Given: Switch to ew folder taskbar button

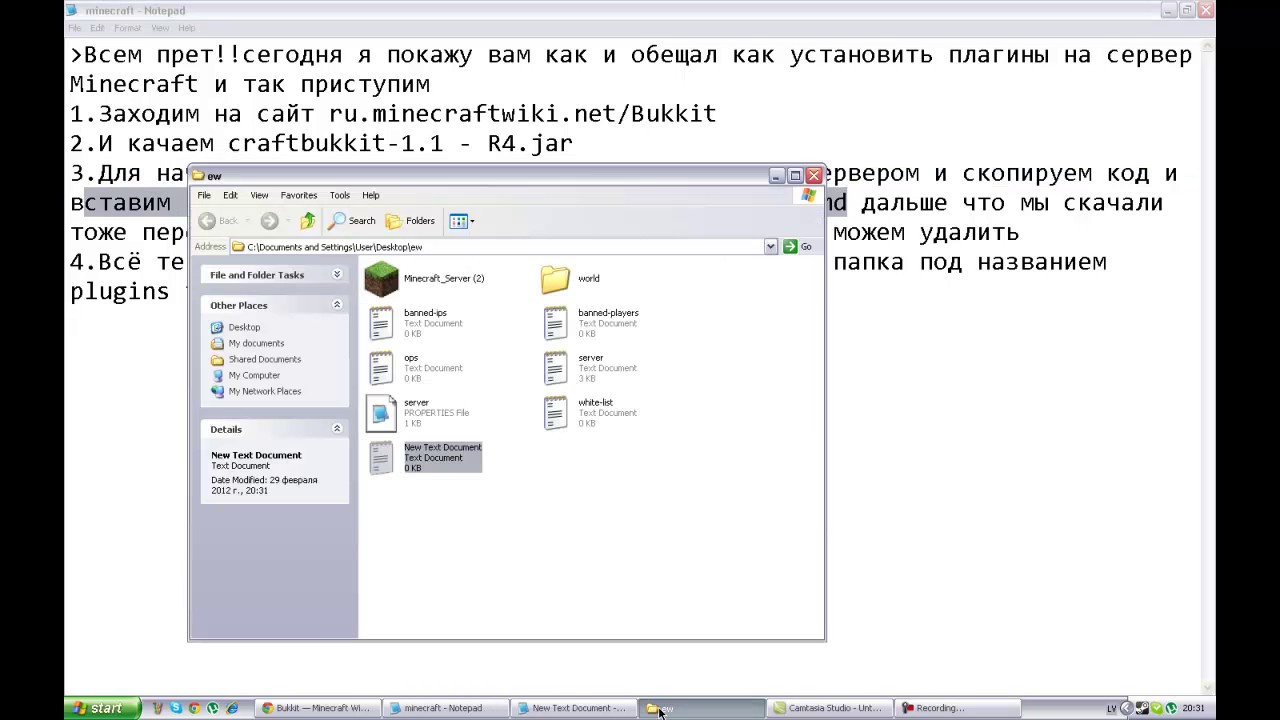Looking at the screenshot, I should pos(700,708).
